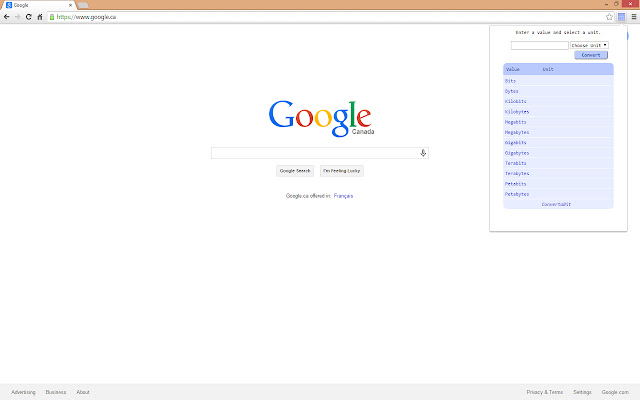Click the browser forward arrow
This screenshot has width=640, height=400.
(x=18, y=17)
